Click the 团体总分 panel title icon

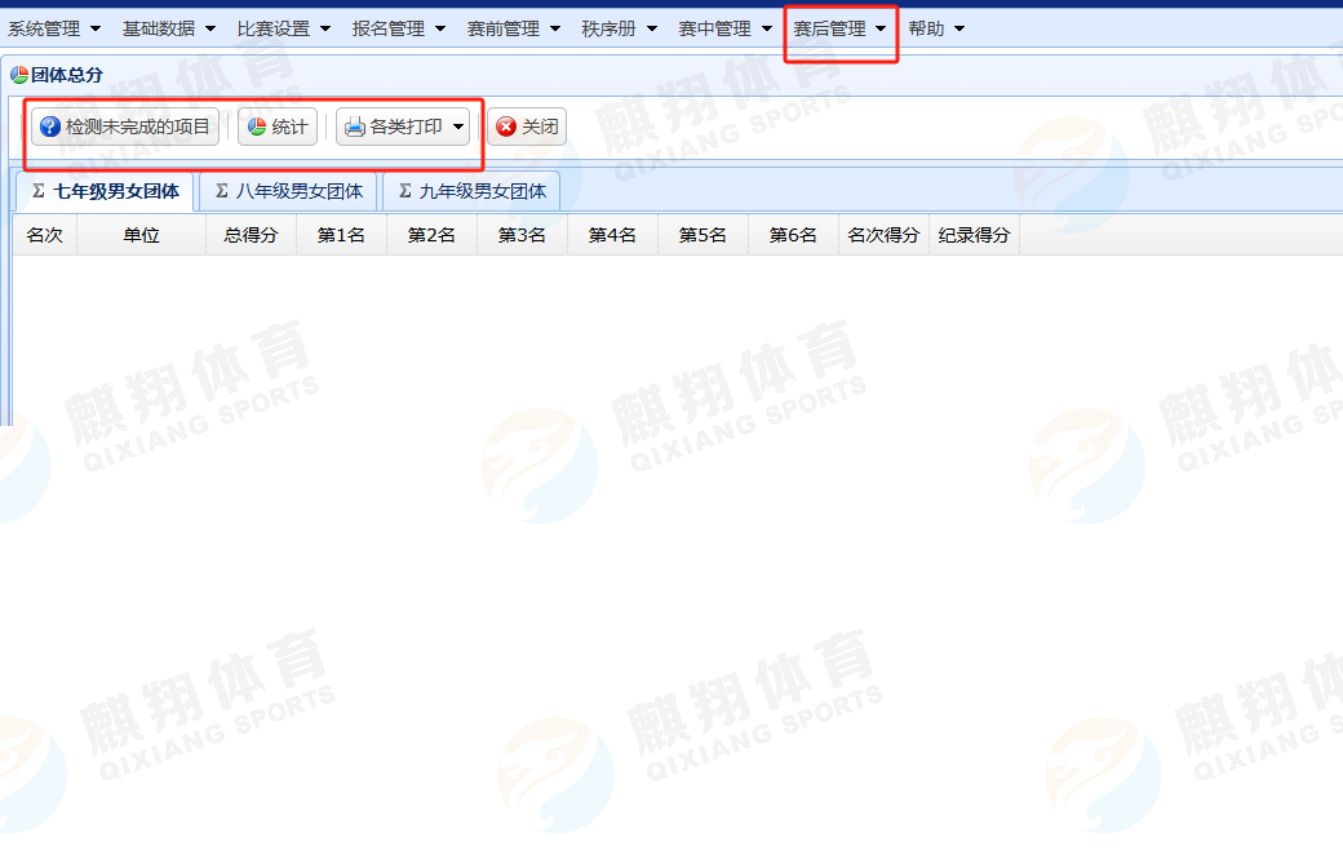coord(19,76)
